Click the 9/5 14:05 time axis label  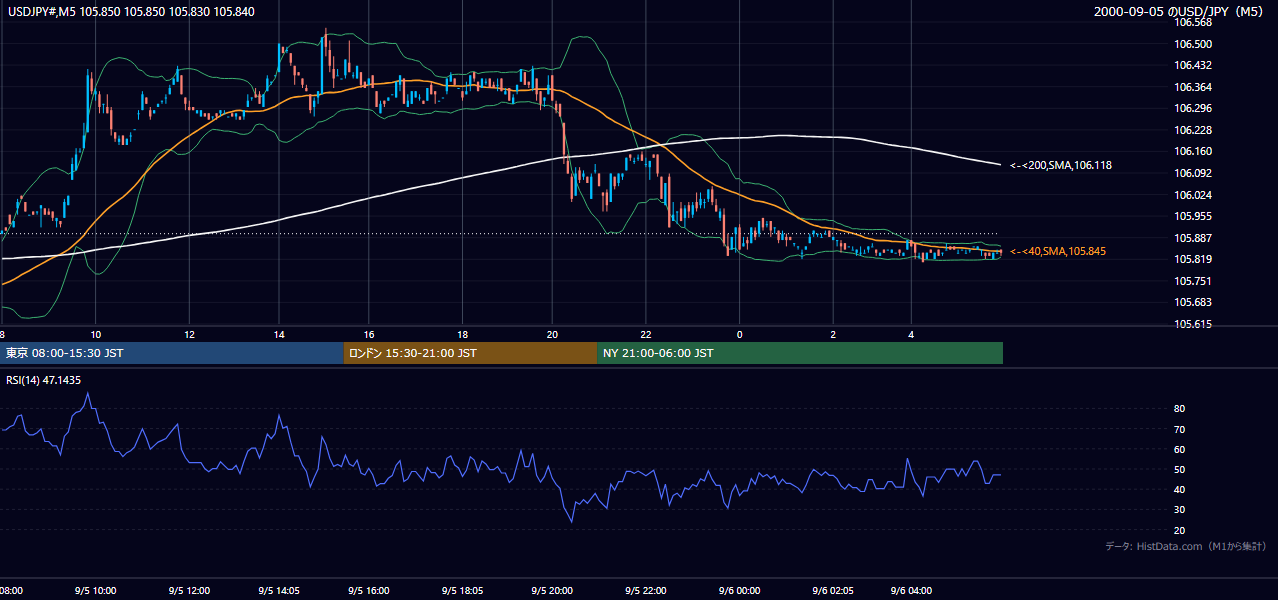[x=279, y=591]
